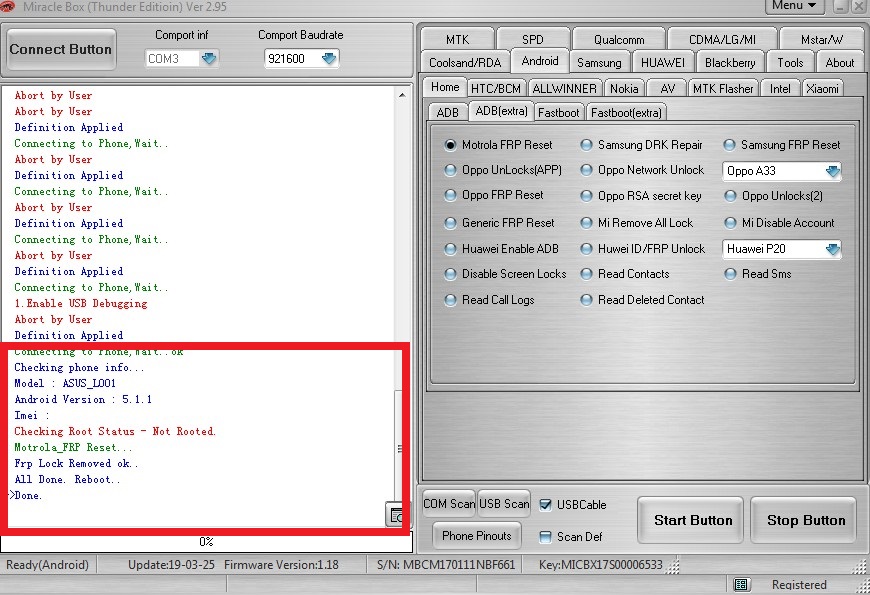The height and width of the screenshot is (595, 870).
Task: Click log line 'Frp Lock Removed ok..'
Action: click(x=76, y=463)
